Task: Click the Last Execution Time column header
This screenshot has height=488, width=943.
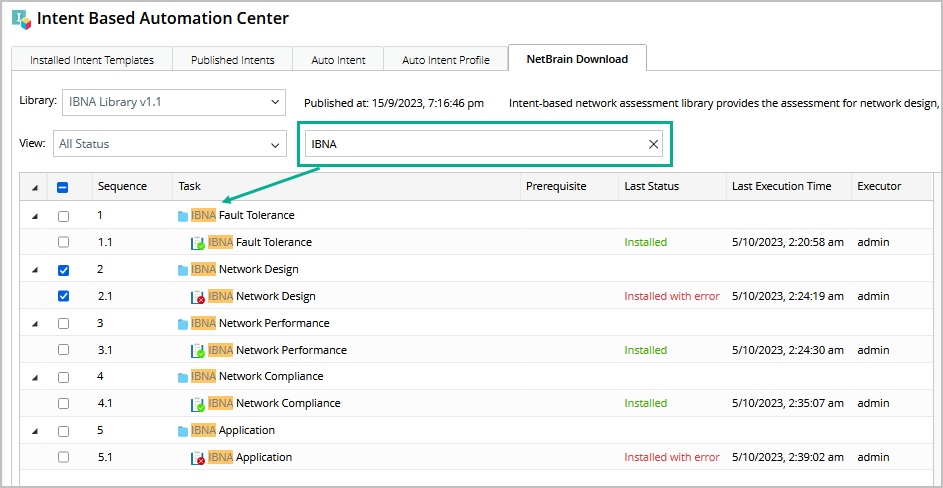Action: [x=781, y=186]
